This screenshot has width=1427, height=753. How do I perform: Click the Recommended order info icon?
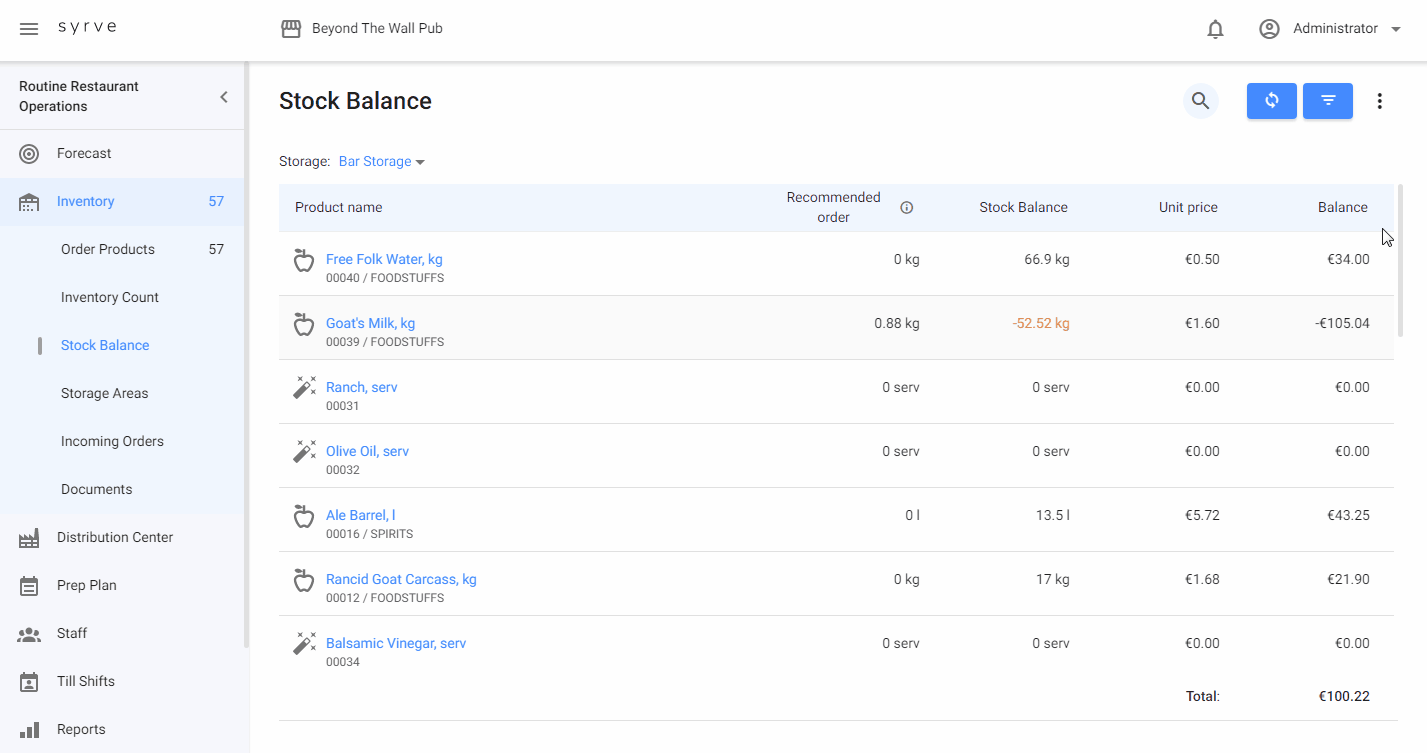[906, 208]
